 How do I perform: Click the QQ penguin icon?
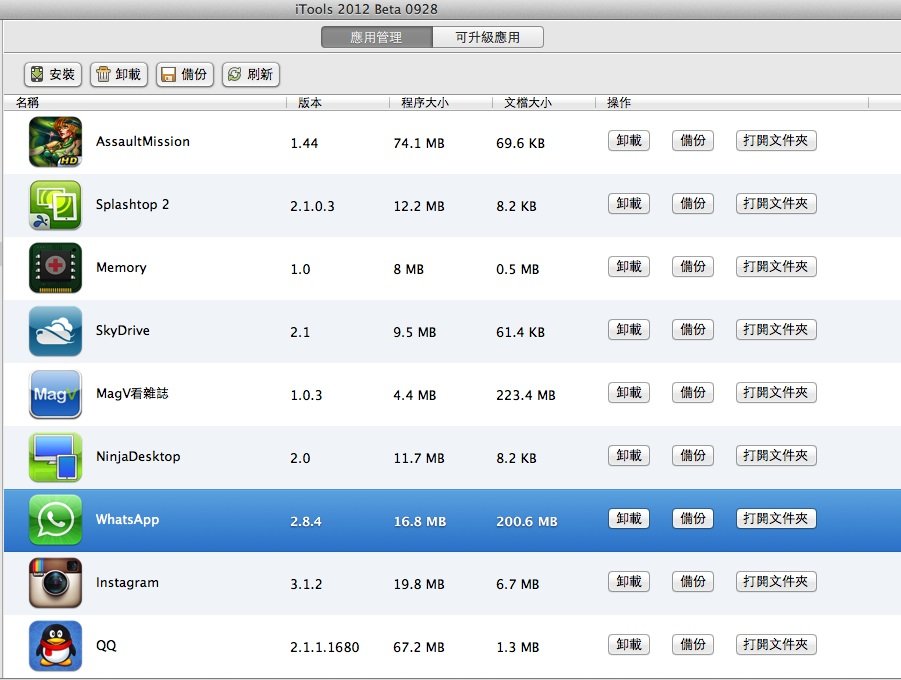(x=55, y=646)
